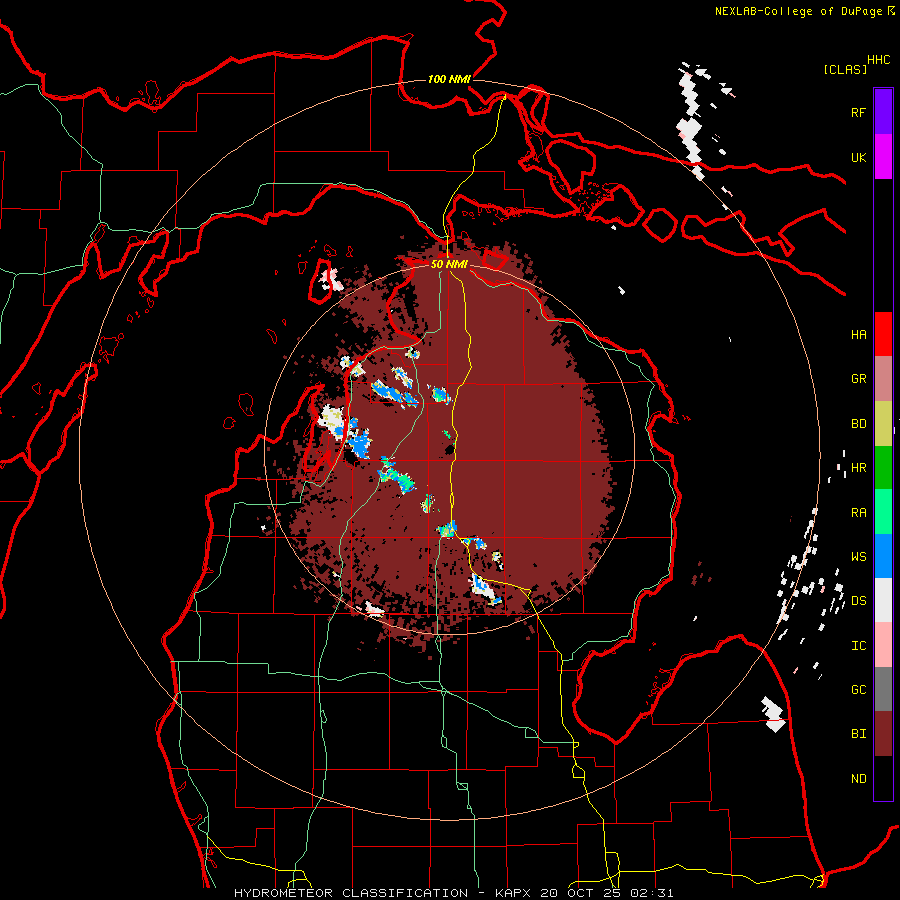Click the GR legend label
Image resolution: width=900 pixels, height=900 pixels.
[858, 379]
